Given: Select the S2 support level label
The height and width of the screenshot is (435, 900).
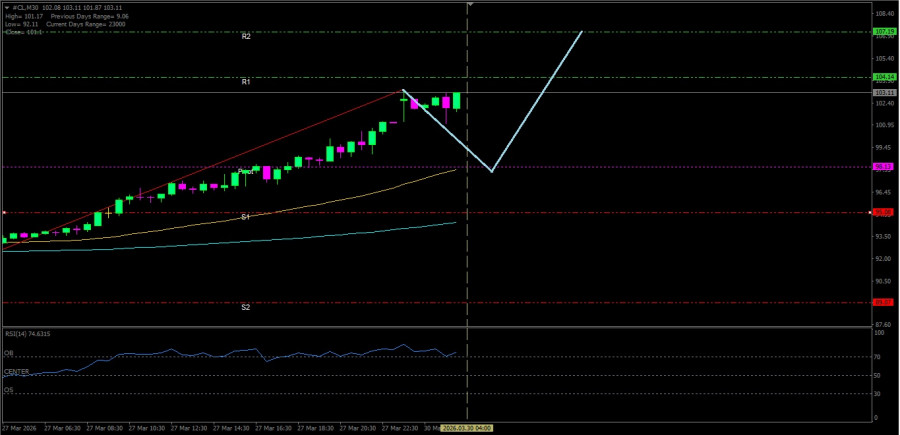Looking at the screenshot, I should 246,307.
